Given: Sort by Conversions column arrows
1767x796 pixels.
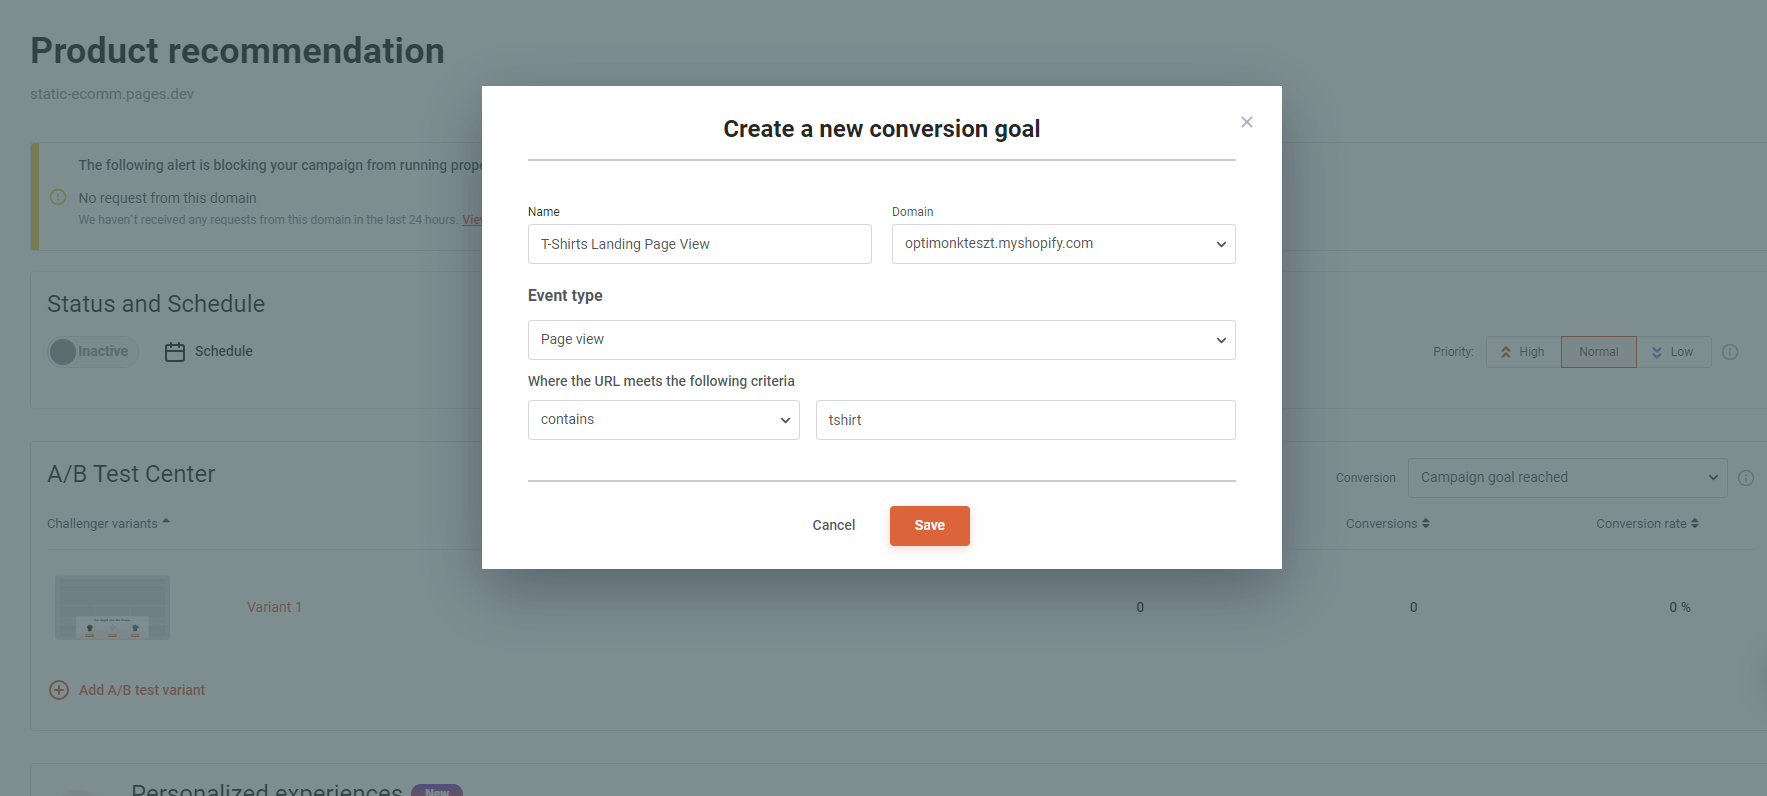Looking at the screenshot, I should tap(1426, 523).
